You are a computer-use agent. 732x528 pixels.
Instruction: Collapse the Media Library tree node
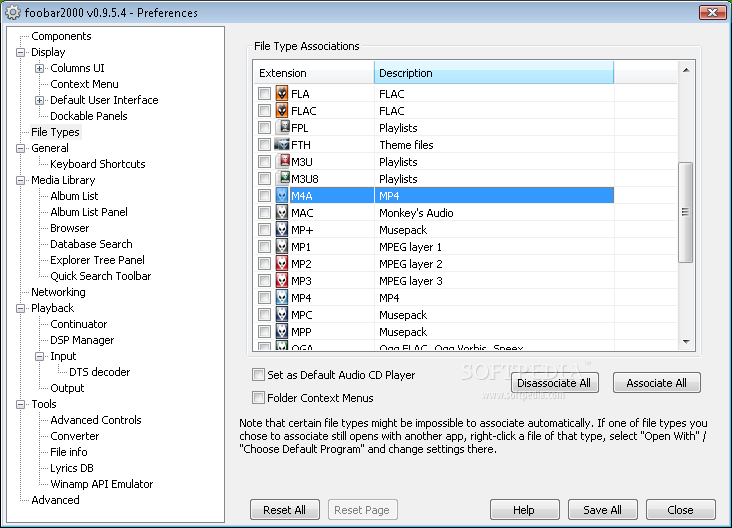(x=21, y=180)
